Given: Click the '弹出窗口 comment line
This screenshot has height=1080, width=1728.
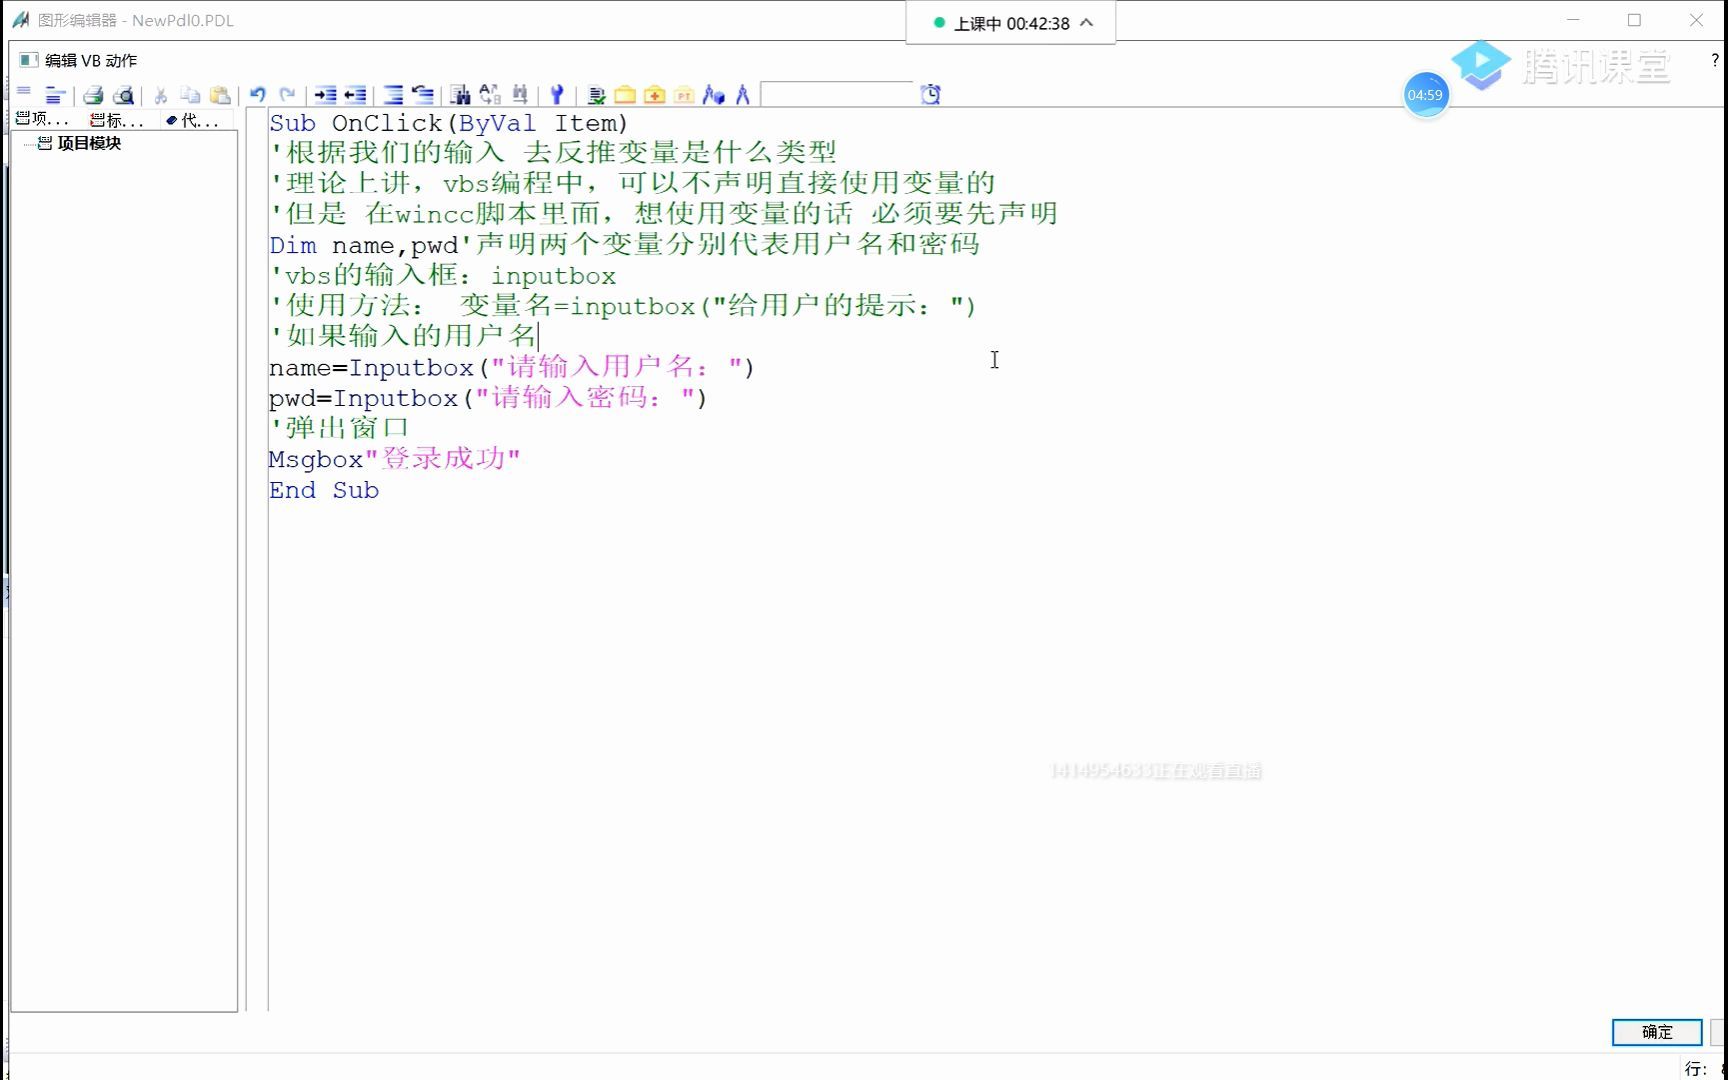Looking at the screenshot, I should 339,428.
